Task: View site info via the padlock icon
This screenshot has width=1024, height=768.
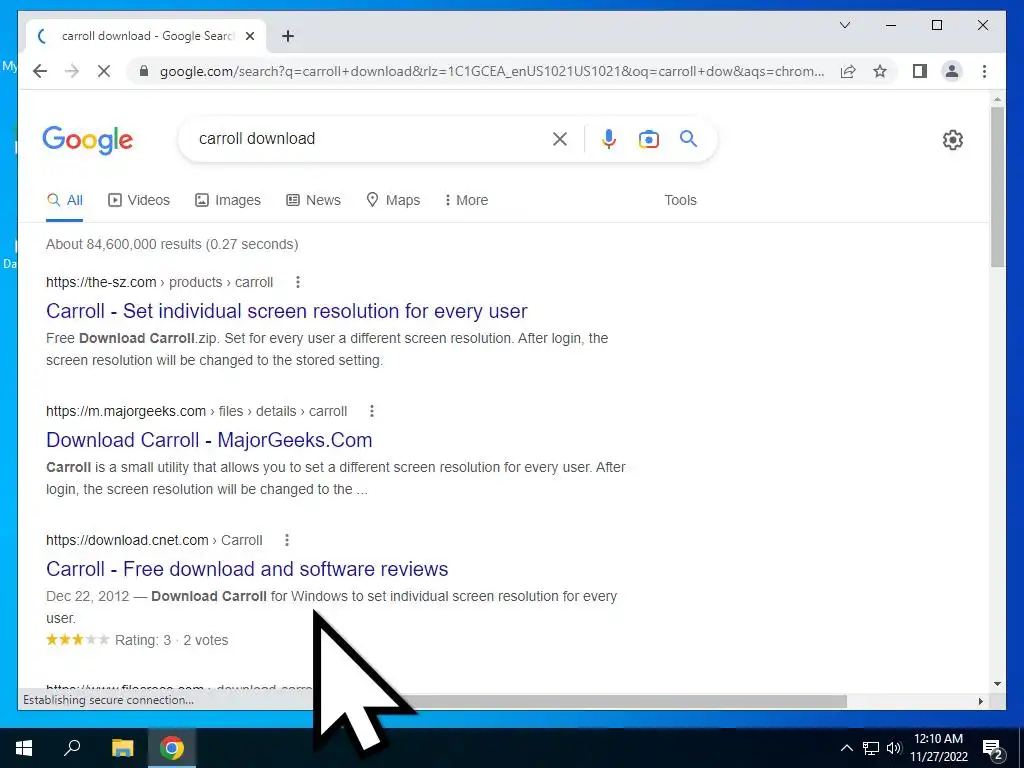Action: tap(144, 71)
